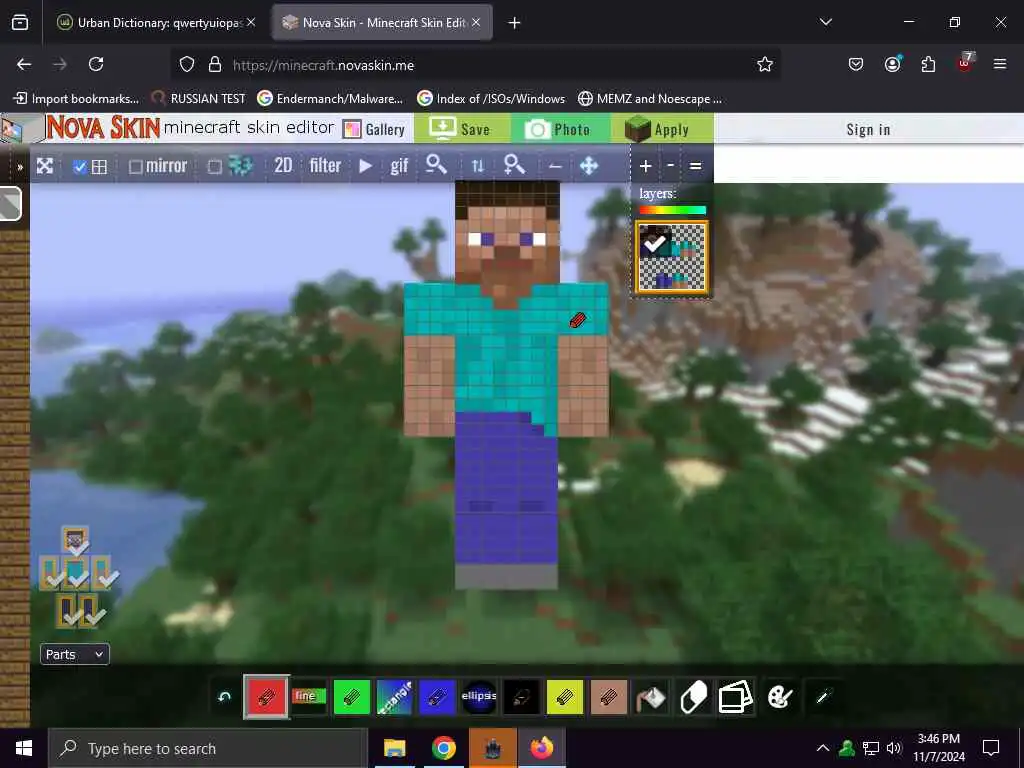The image size is (1024, 768).
Task: Open Chrome from the taskbar
Action: tap(443, 748)
